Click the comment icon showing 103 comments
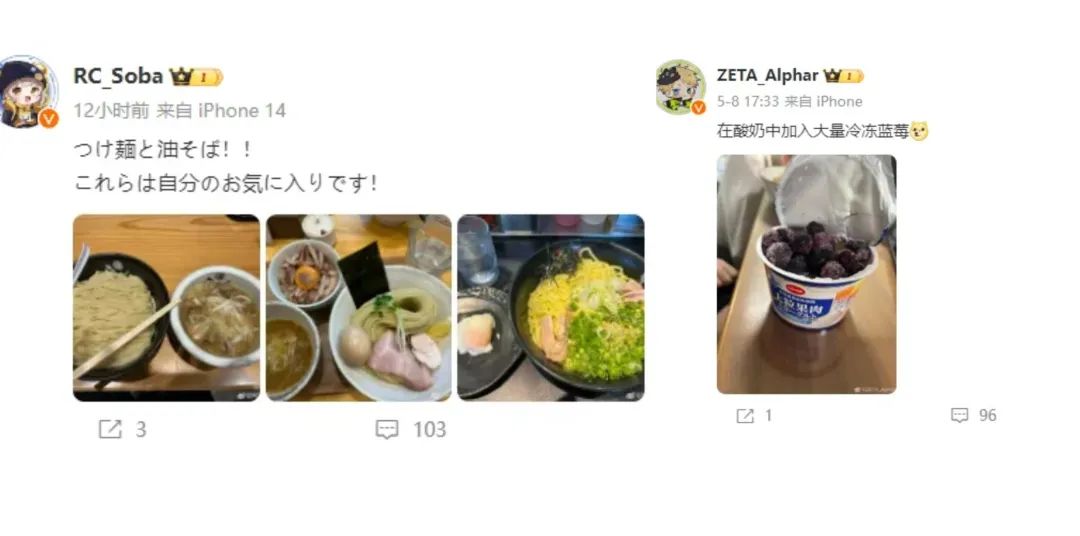Viewport: 1080px width, 536px height. click(387, 430)
